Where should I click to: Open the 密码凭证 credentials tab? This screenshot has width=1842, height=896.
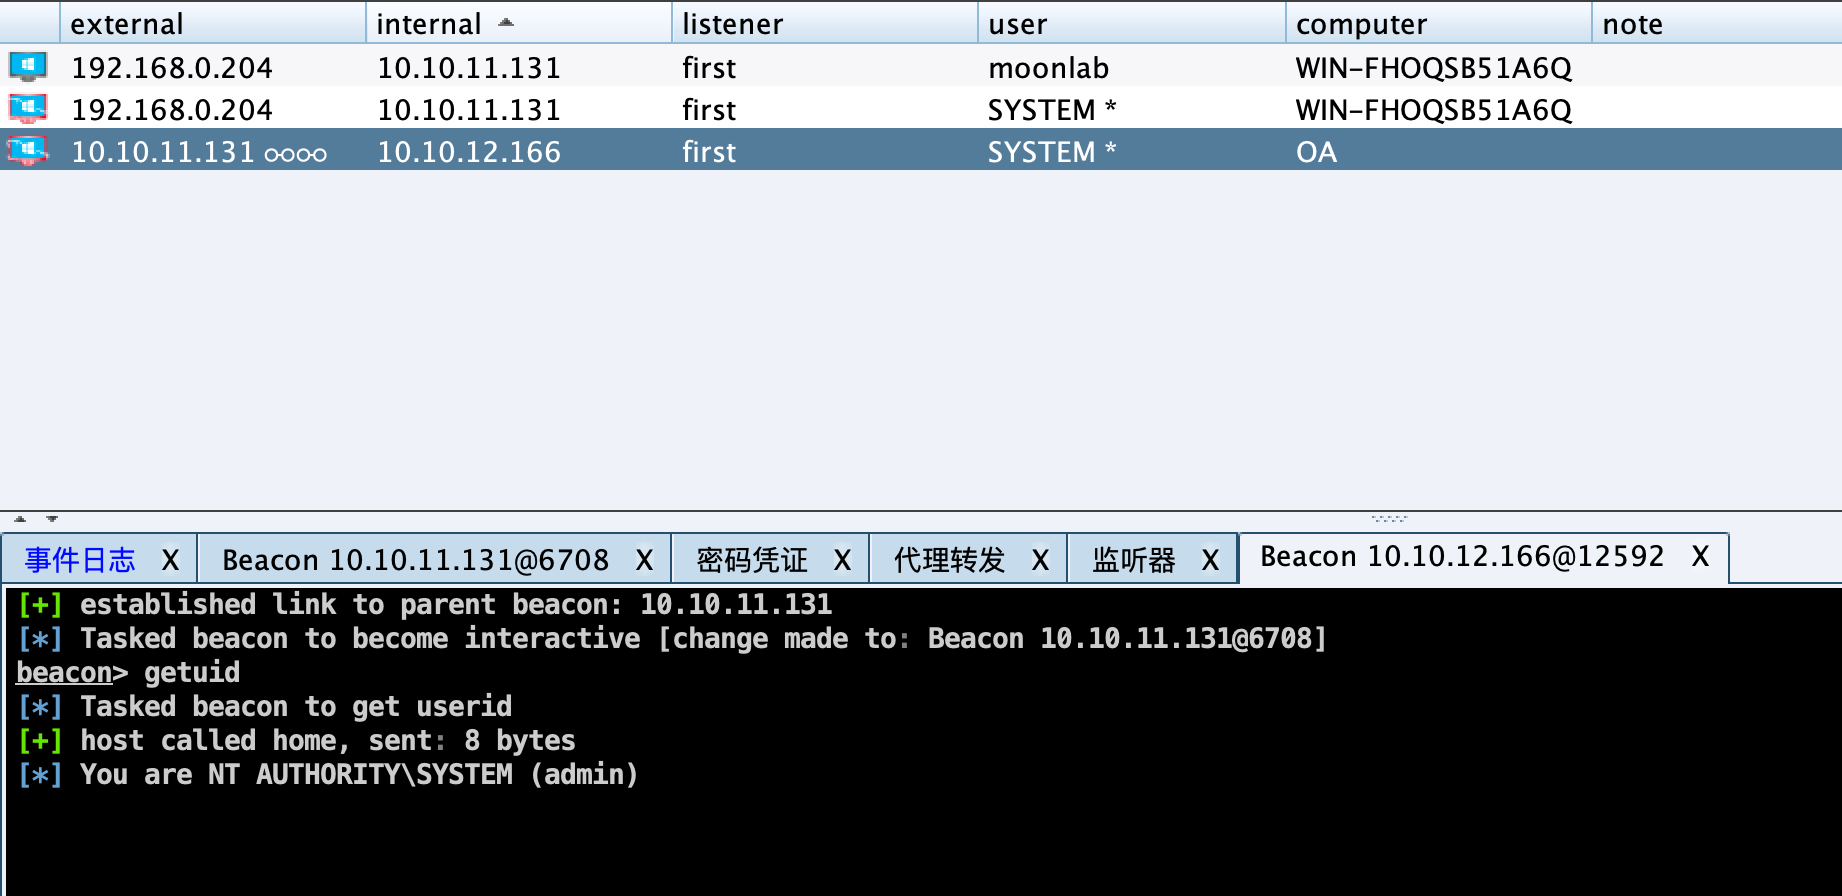(x=752, y=560)
